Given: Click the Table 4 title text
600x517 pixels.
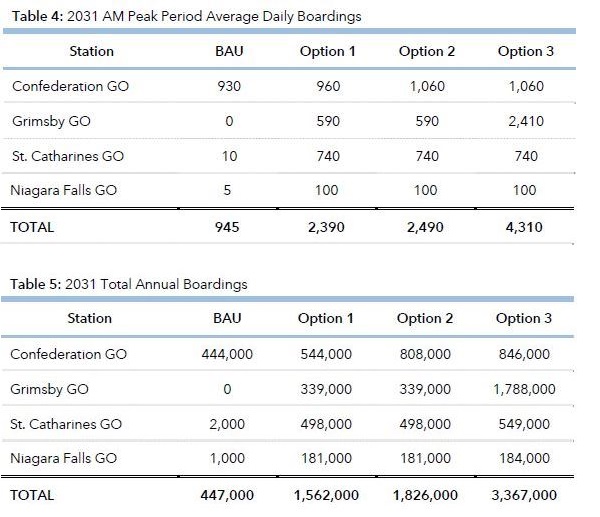Looking at the screenshot, I should [x=186, y=17].
